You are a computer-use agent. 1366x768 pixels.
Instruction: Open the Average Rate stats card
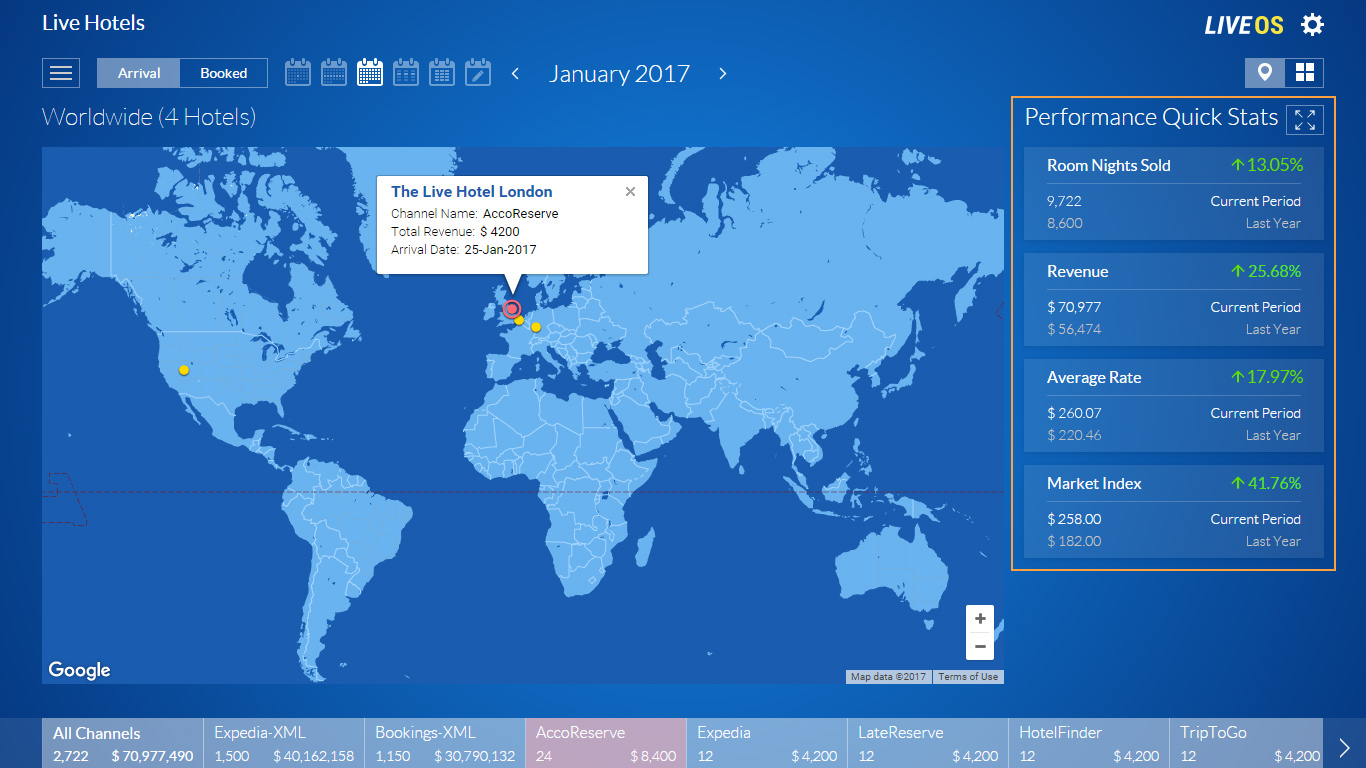(1173, 406)
